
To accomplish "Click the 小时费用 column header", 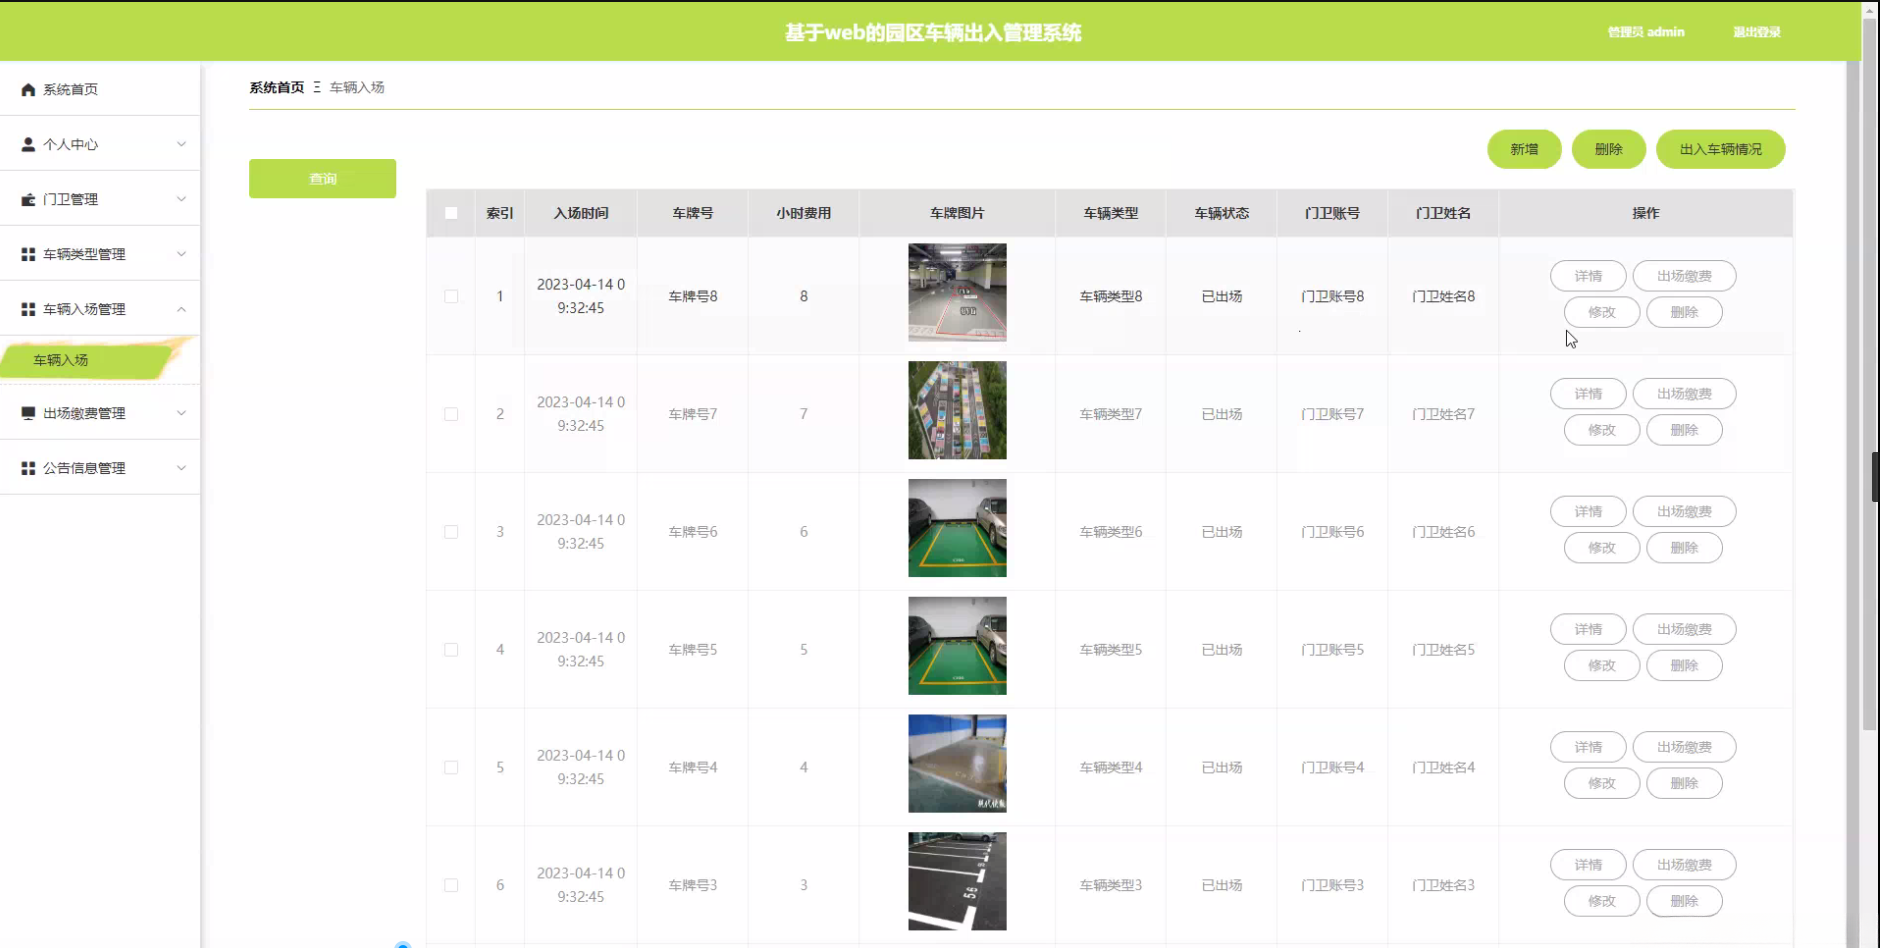I will coord(803,213).
